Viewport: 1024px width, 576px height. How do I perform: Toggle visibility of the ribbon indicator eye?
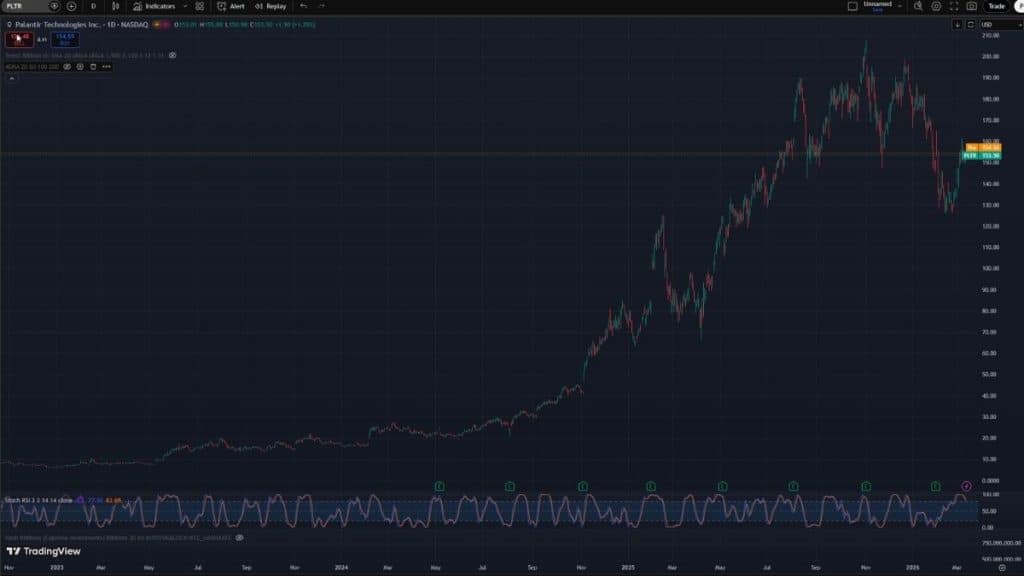173,55
